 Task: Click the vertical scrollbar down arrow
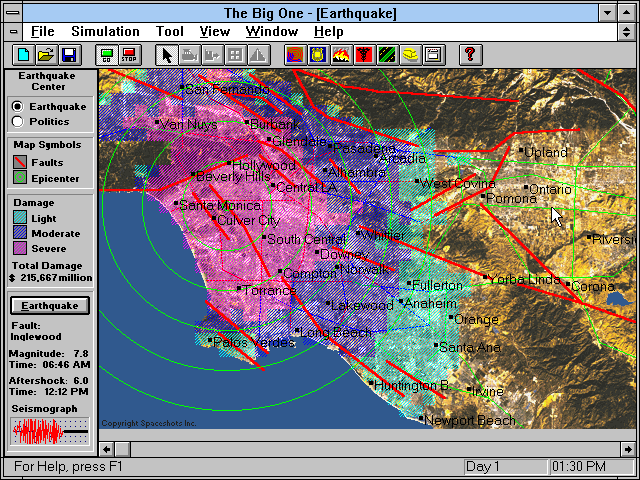631,431
